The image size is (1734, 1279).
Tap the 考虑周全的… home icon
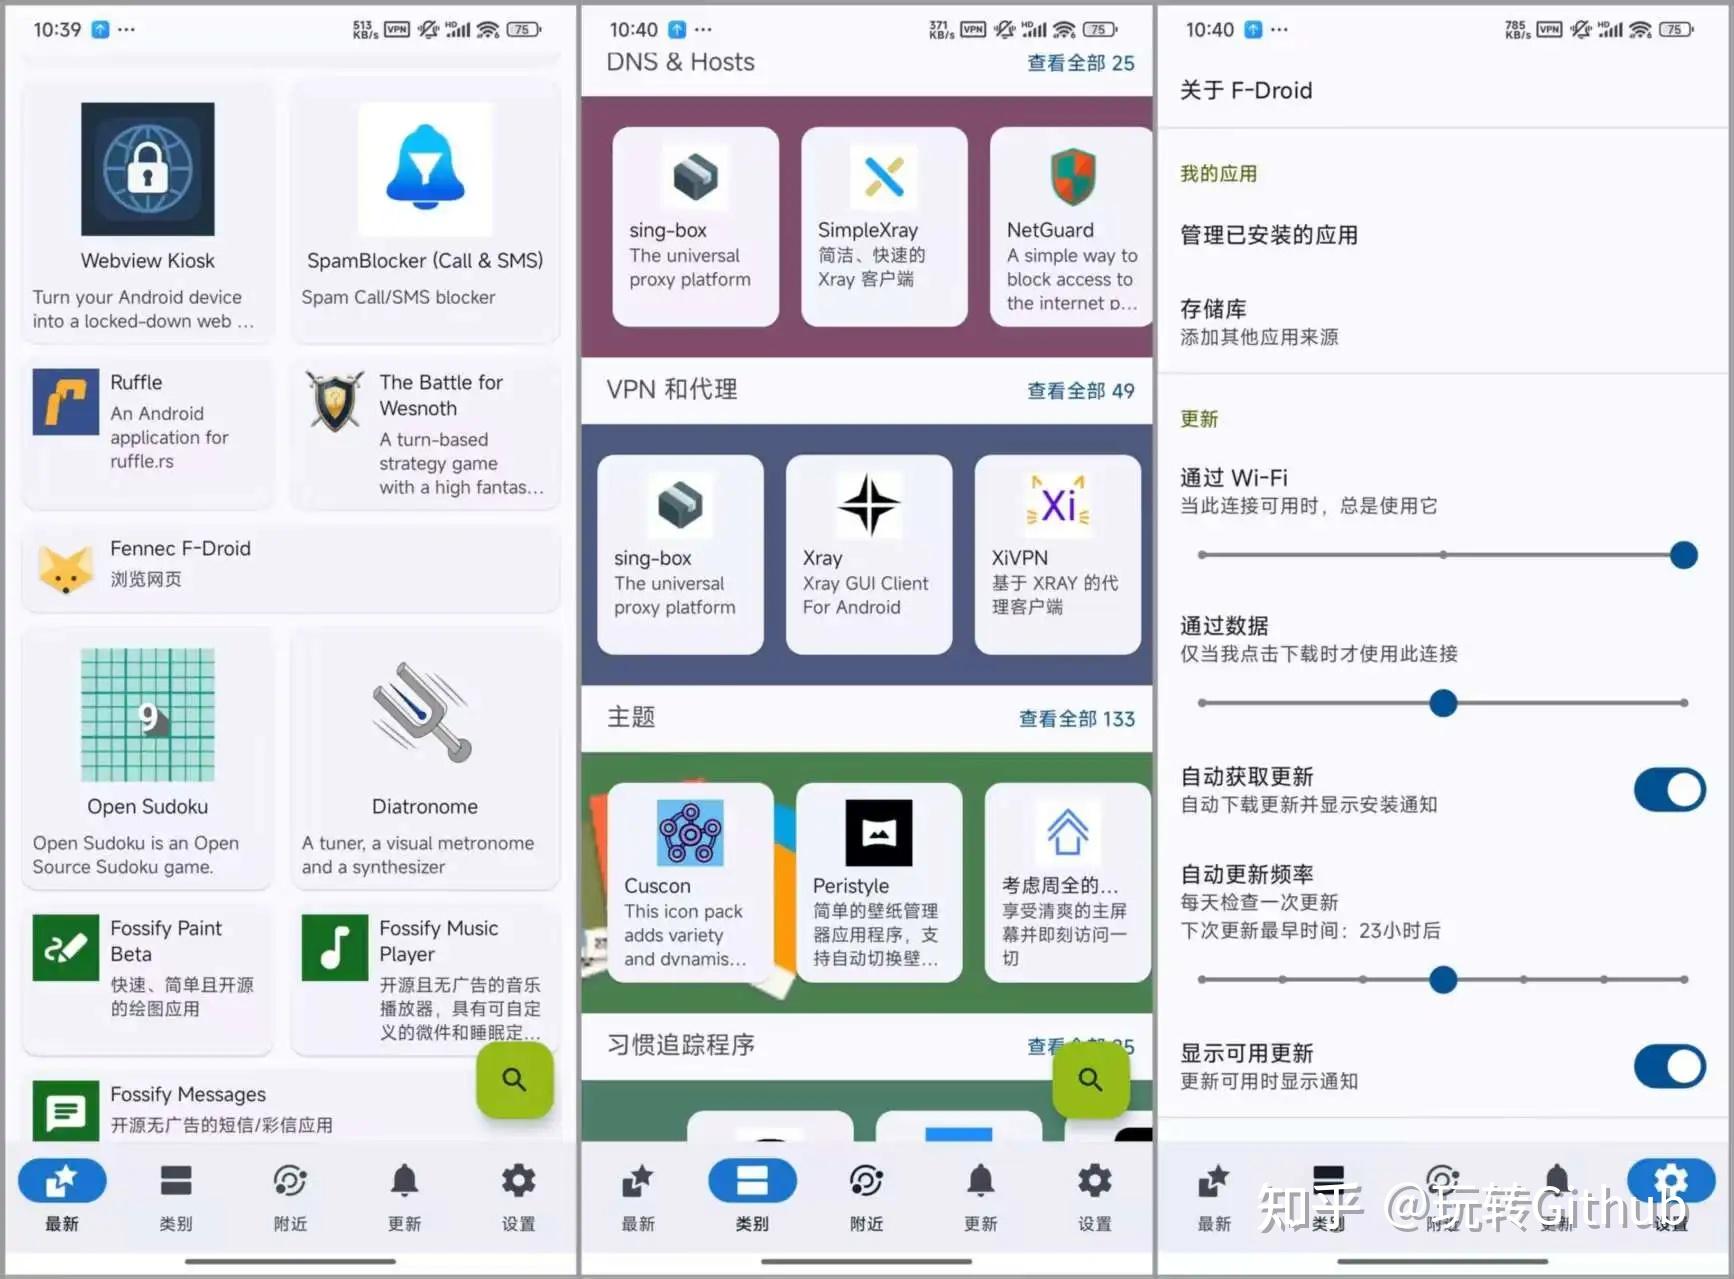tap(1068, 832)
